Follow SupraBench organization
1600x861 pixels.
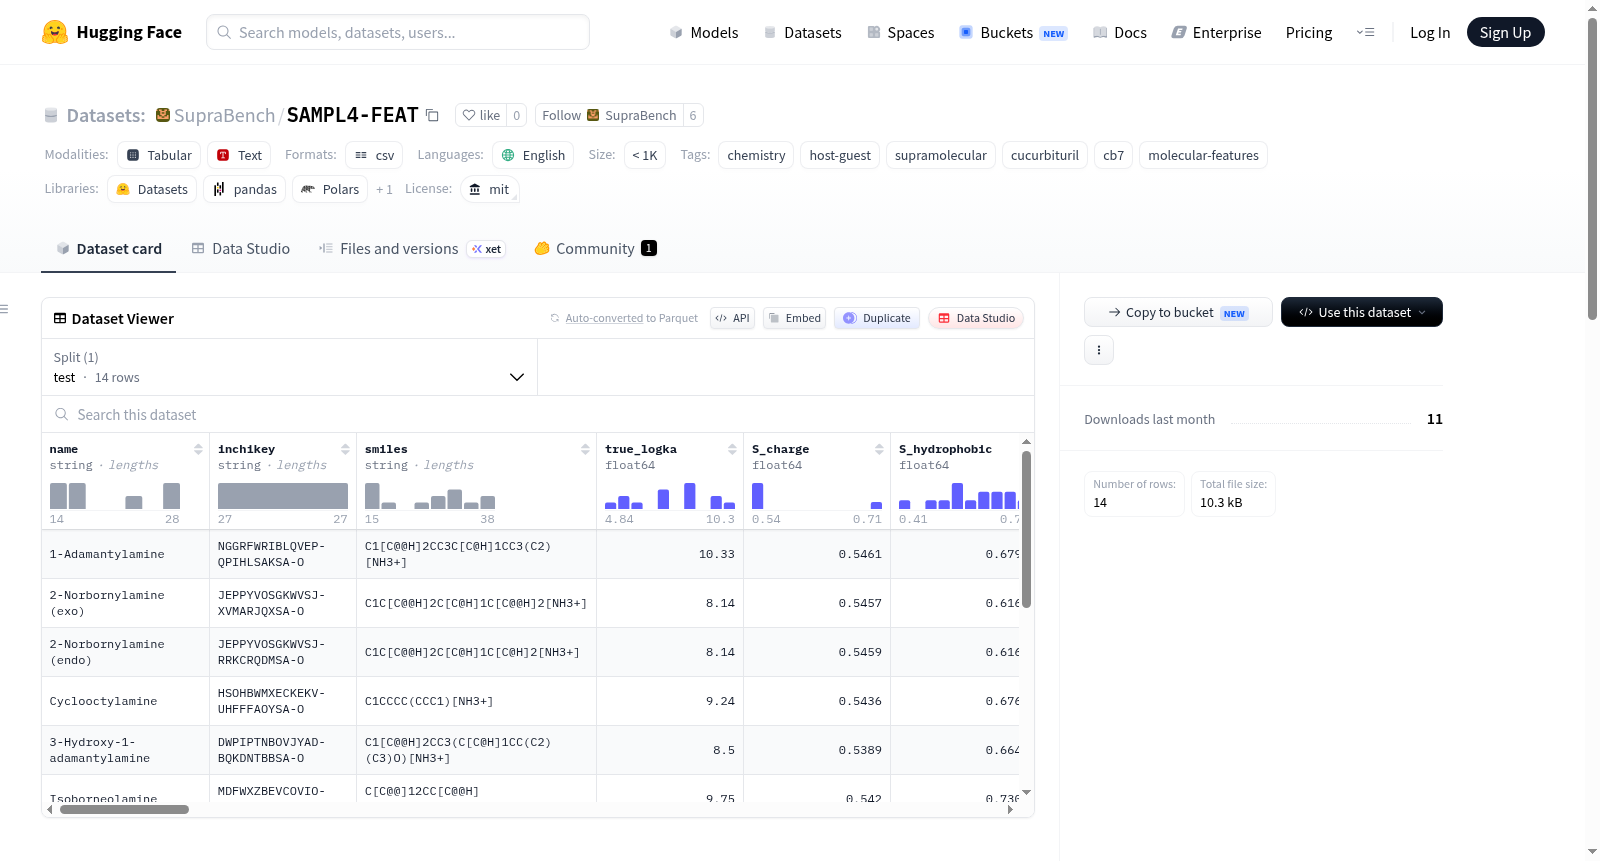point(609,115)
